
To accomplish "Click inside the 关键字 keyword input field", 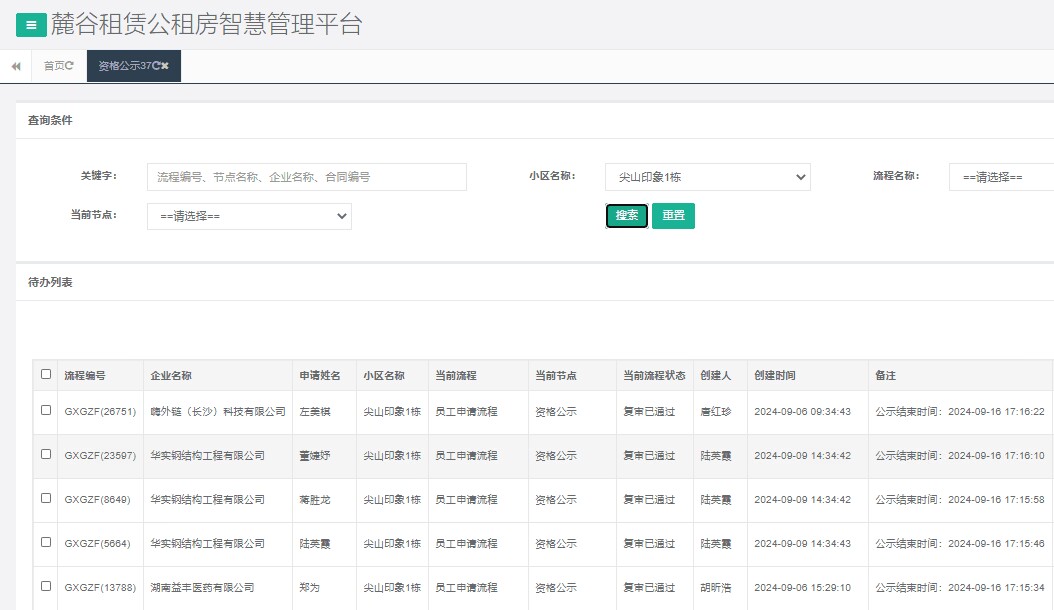I will (300, 177).
